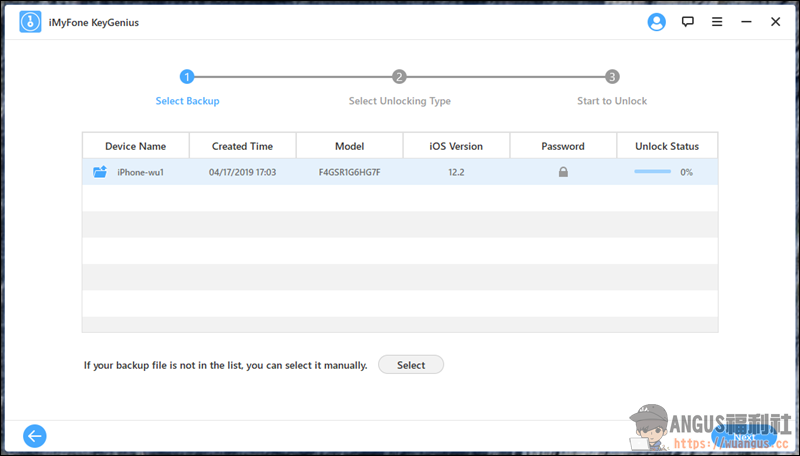Close the KeyGenius window

[775, 21]
